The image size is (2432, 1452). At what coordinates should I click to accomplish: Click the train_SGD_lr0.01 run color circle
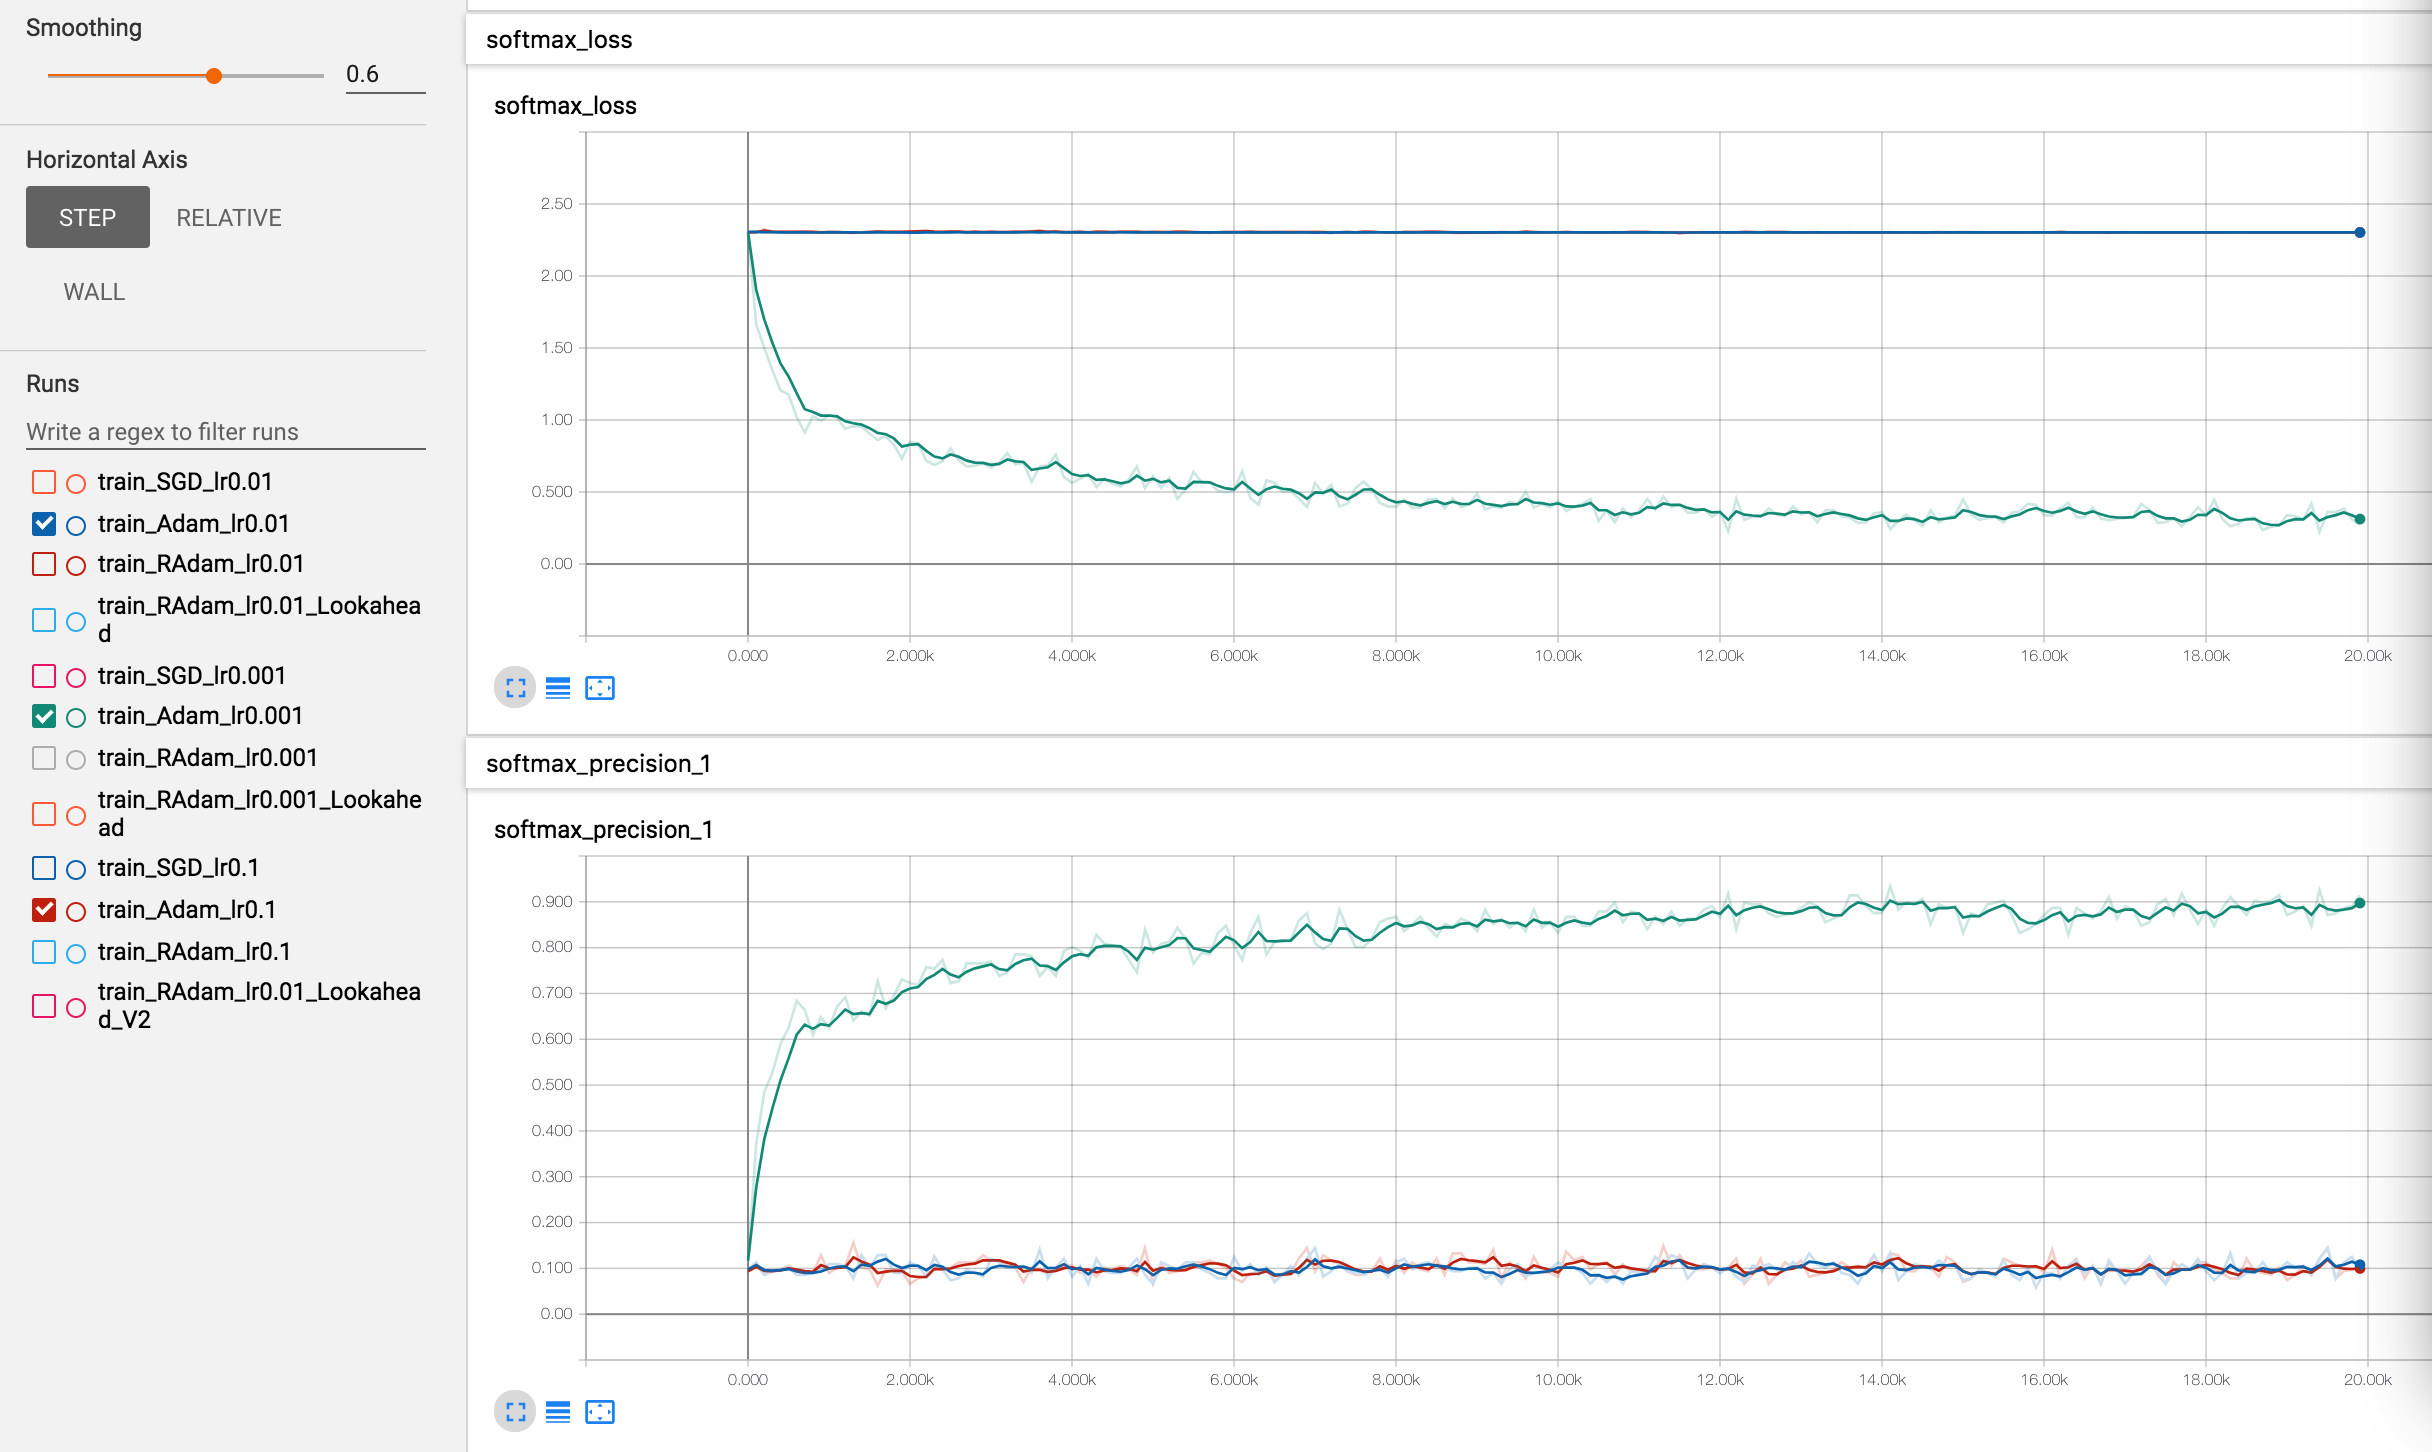(x=76, y=483)
